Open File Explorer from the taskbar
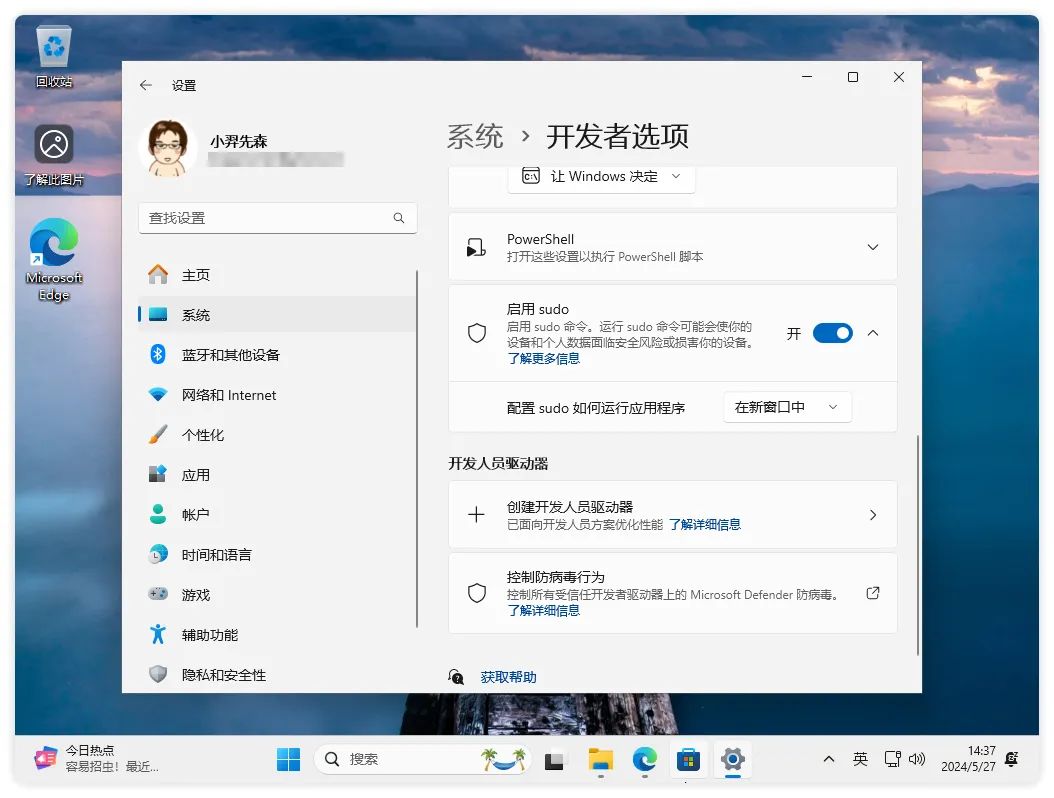1054x798 pixels. (600, 760)
